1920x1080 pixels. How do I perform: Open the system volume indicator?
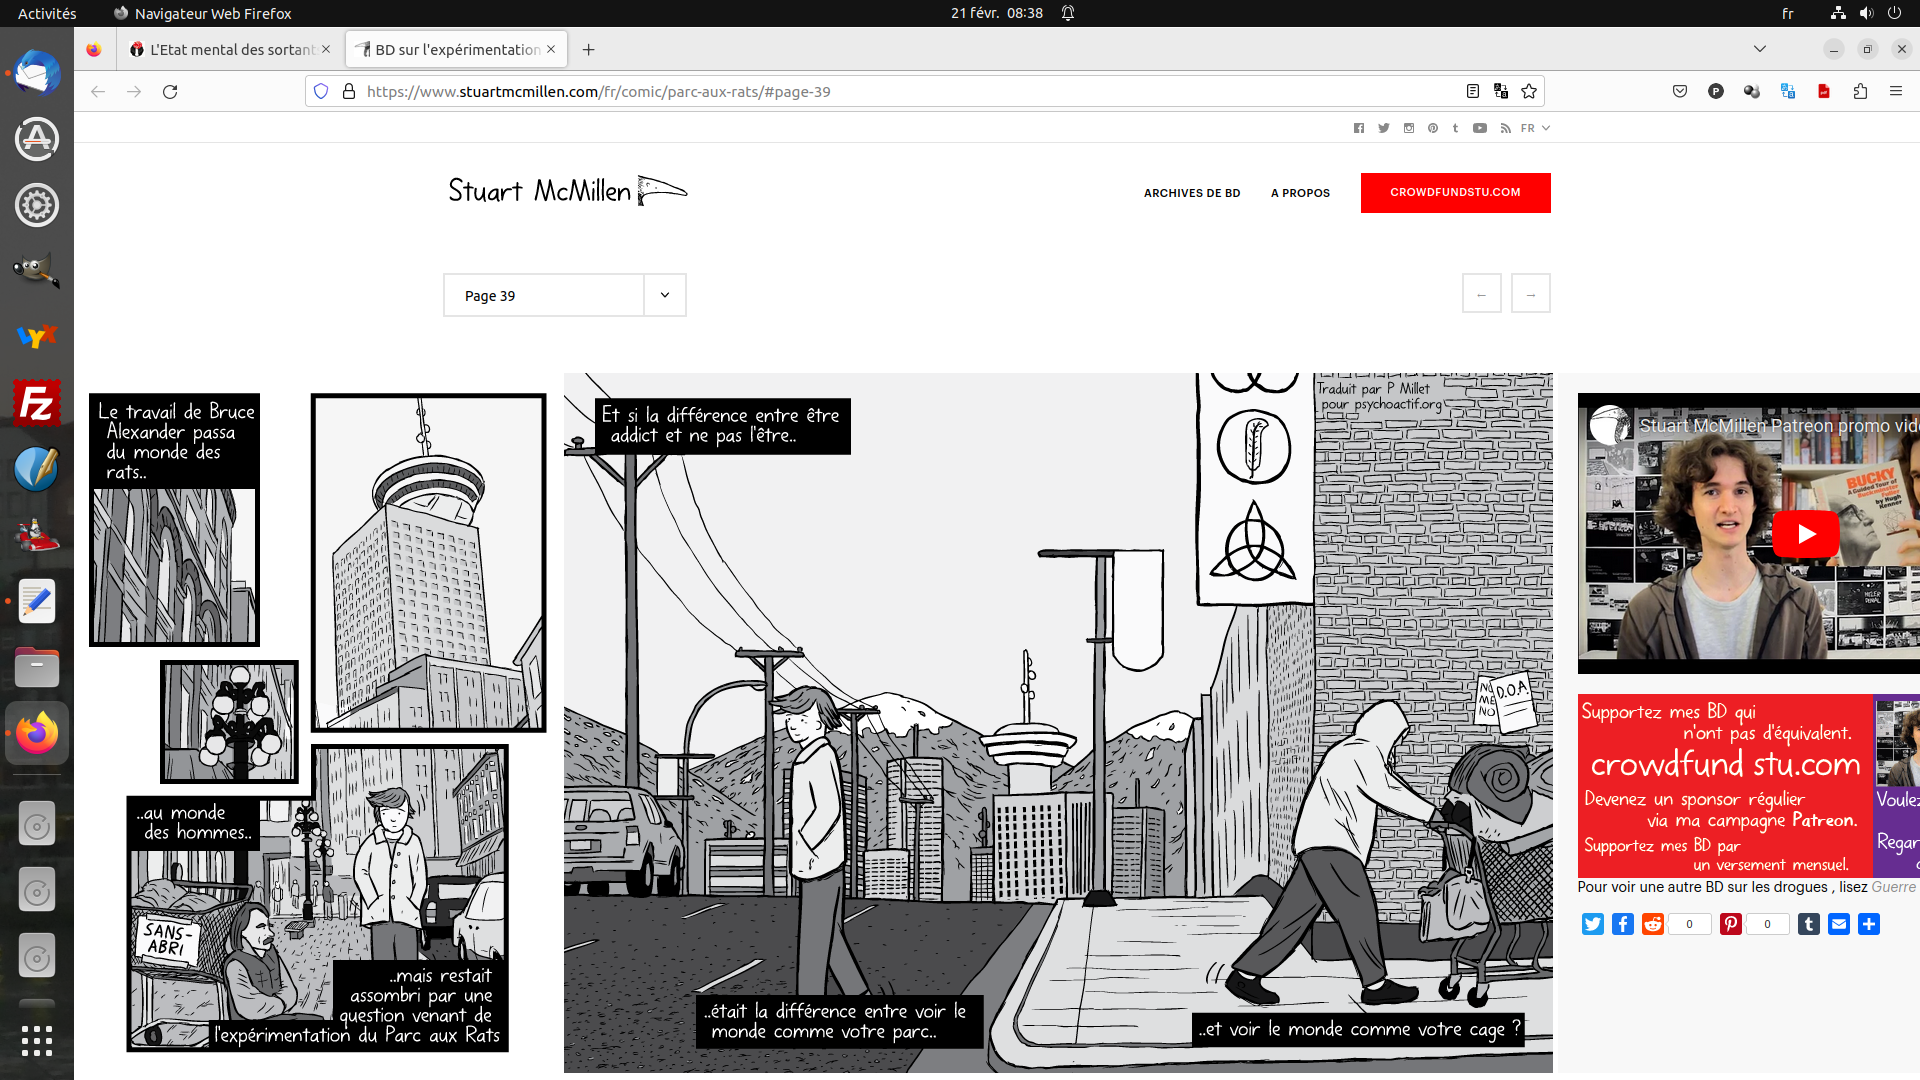pyautogui.click(x=1866, y=13)
